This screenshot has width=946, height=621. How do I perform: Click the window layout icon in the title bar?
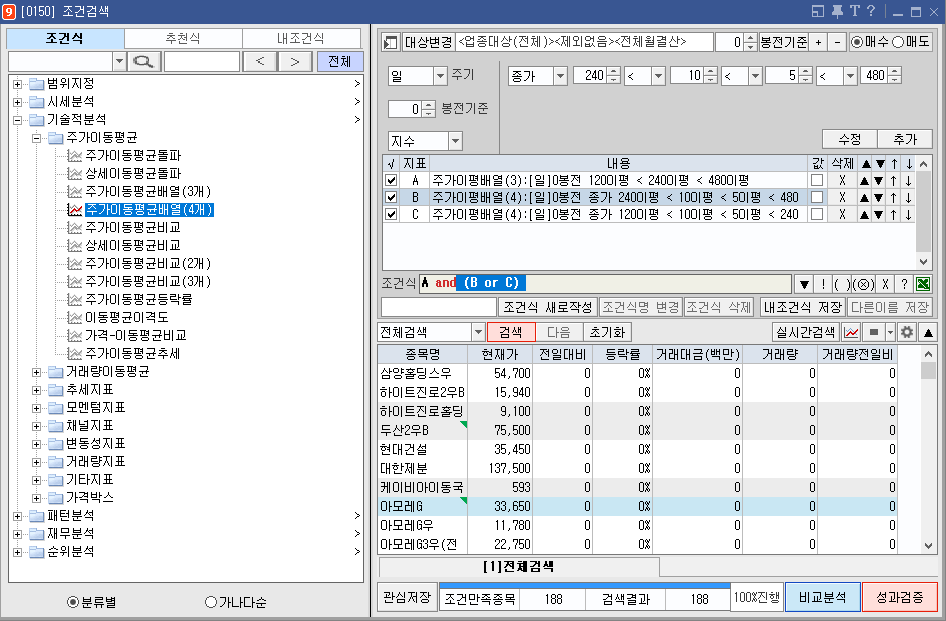point(817,11)
